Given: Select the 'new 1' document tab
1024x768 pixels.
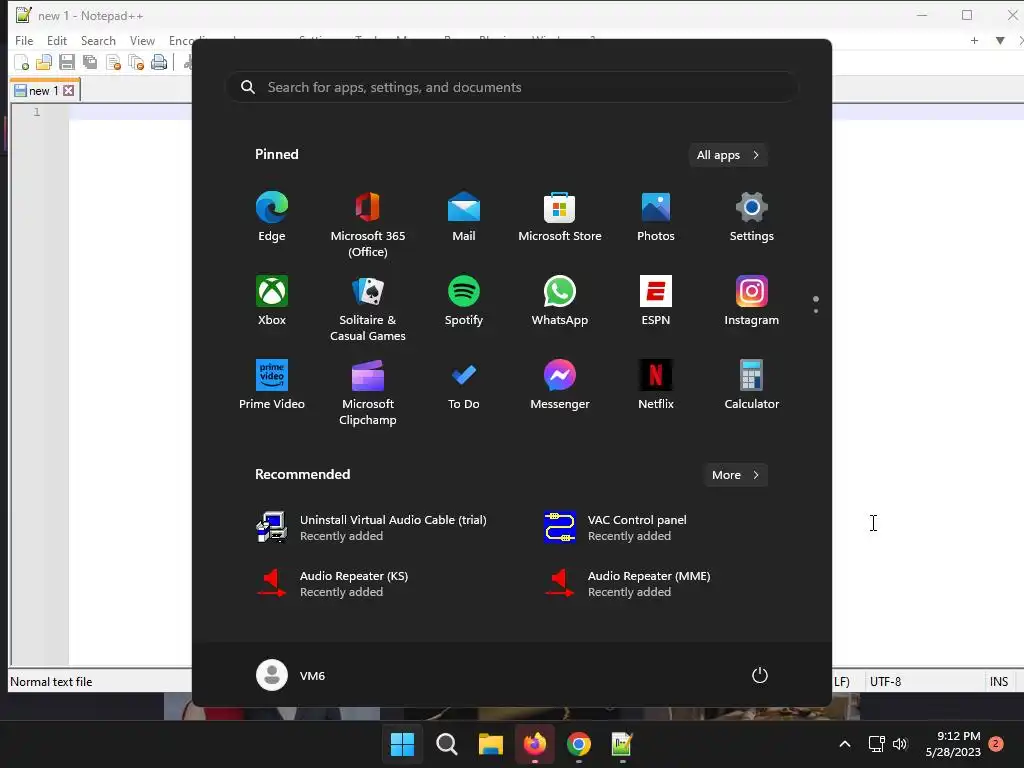Looking at the screenshot, I should [44, 91].
